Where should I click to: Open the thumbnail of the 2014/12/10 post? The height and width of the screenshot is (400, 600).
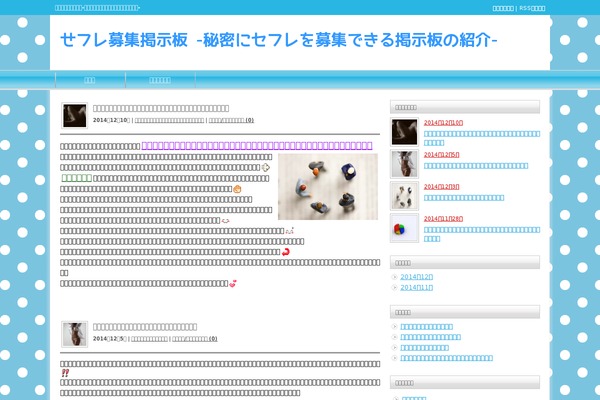pyautogui.click(x=75, y=116)
